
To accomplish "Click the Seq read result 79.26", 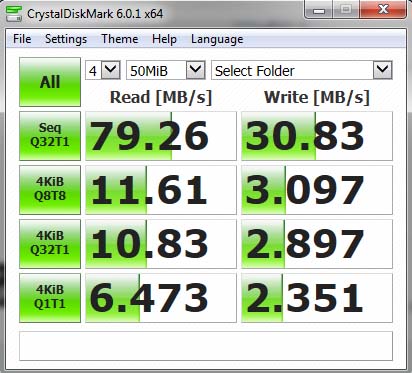I will [161, 136].
